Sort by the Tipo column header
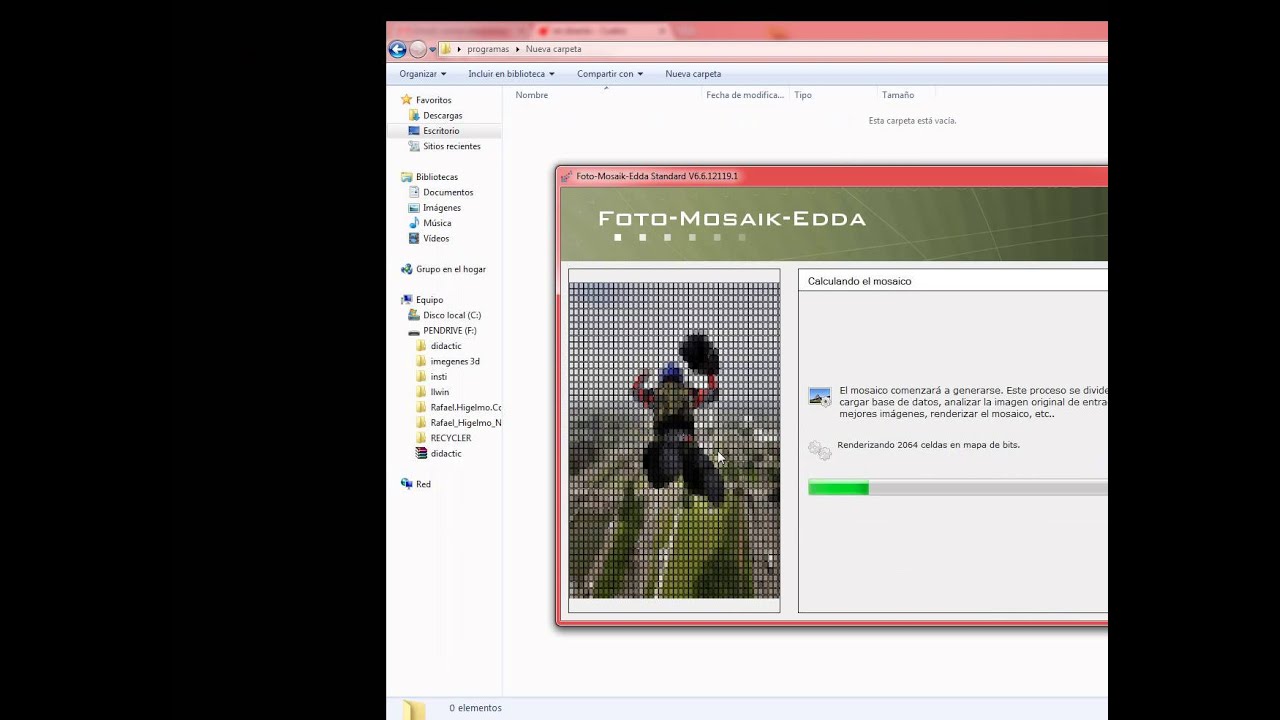The height and width of the screenshot is (720, 1280). (803, 95)
